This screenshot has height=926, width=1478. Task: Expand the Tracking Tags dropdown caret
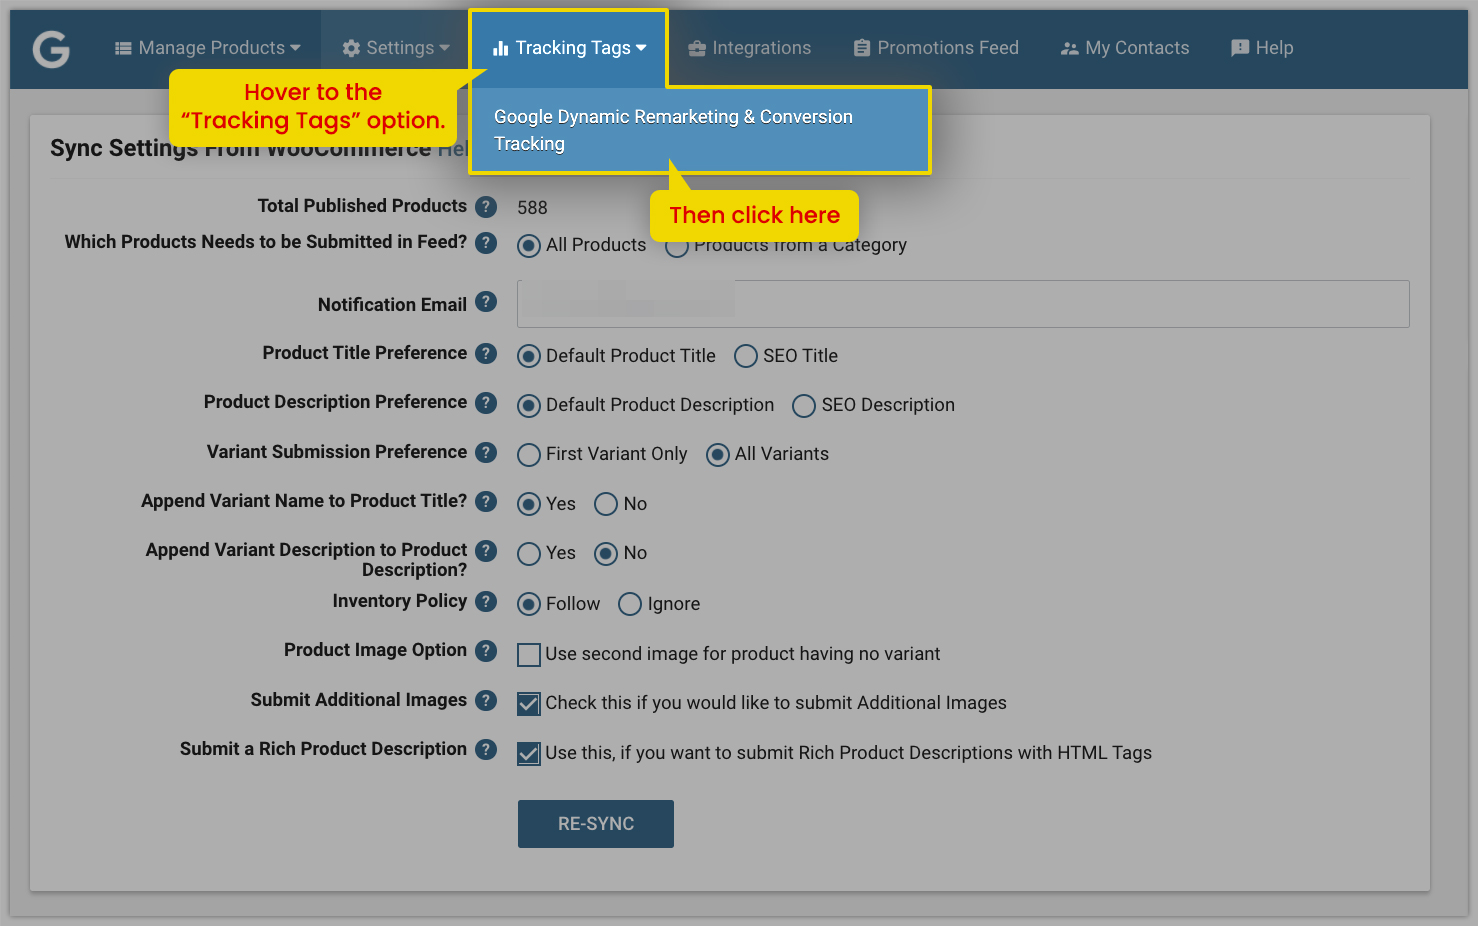point(641,48)
